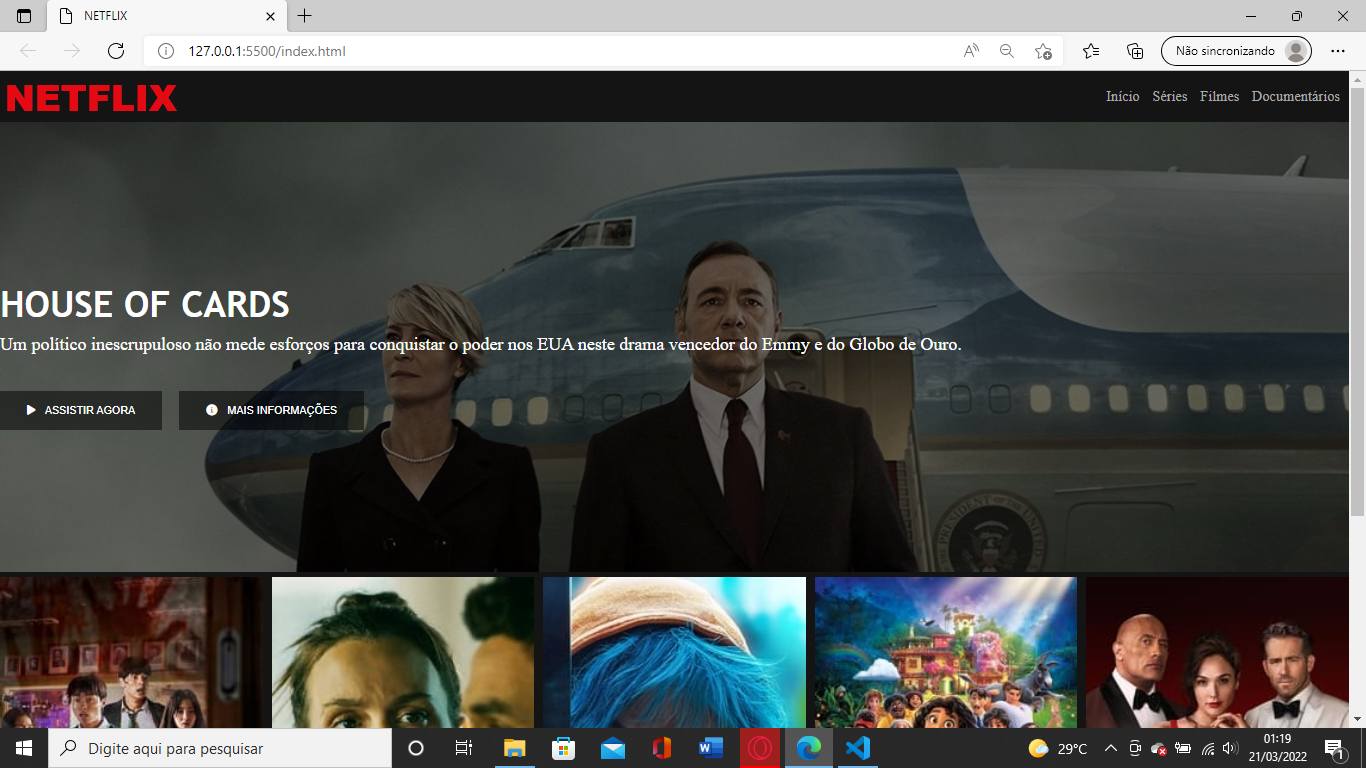Launch Opera GX from the taskbar

coord(759,748)
